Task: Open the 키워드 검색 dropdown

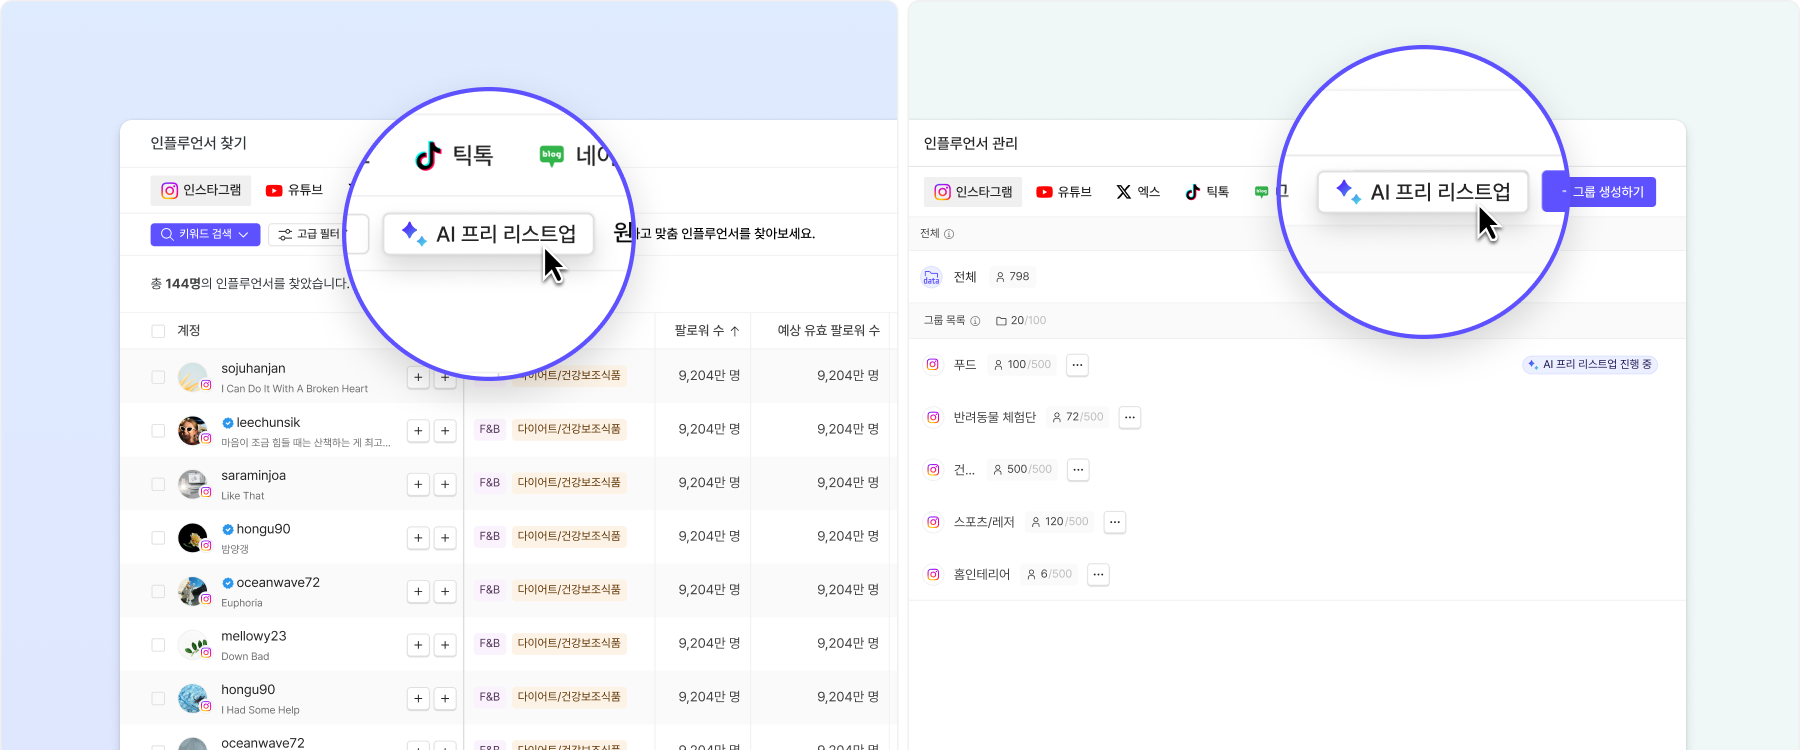Action: [x=205, y=234]
